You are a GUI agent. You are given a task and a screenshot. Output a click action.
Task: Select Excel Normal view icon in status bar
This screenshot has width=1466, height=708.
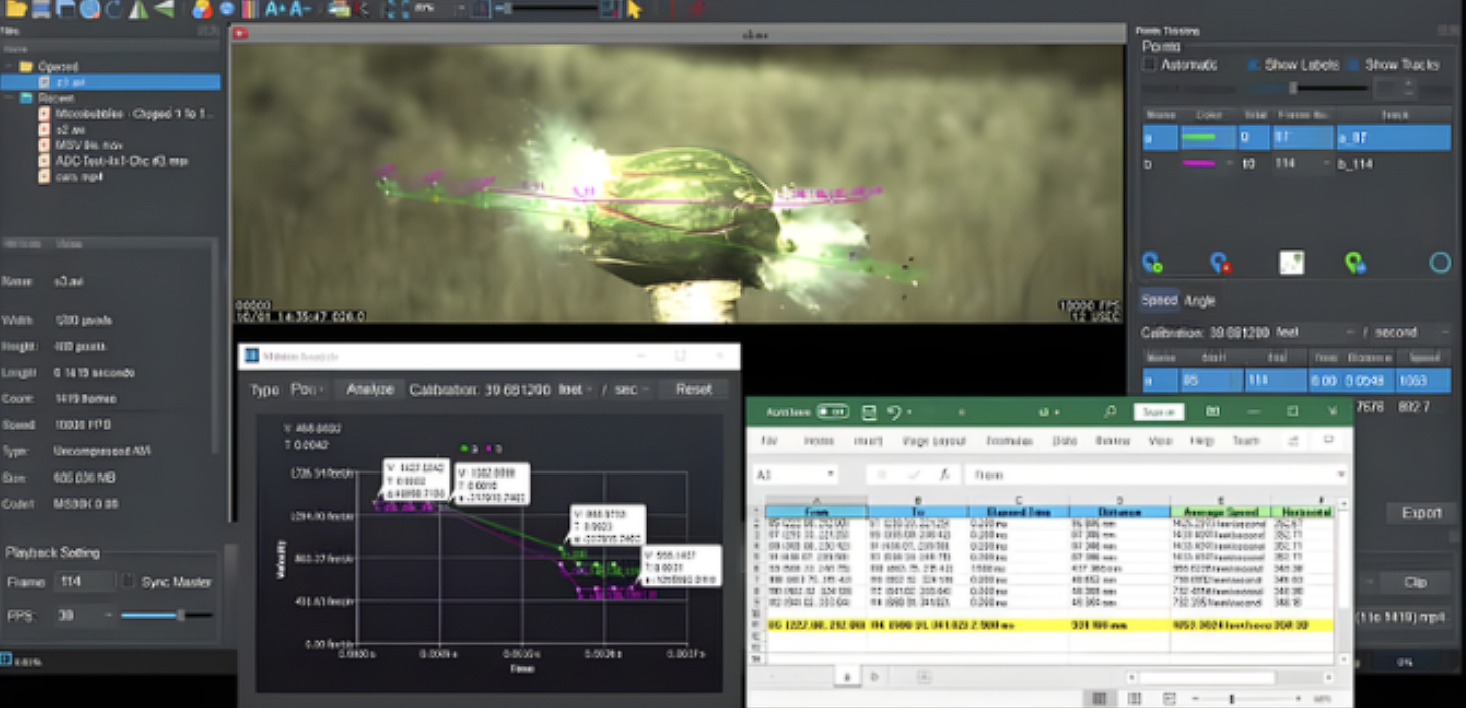click(x=1100, y=698)
